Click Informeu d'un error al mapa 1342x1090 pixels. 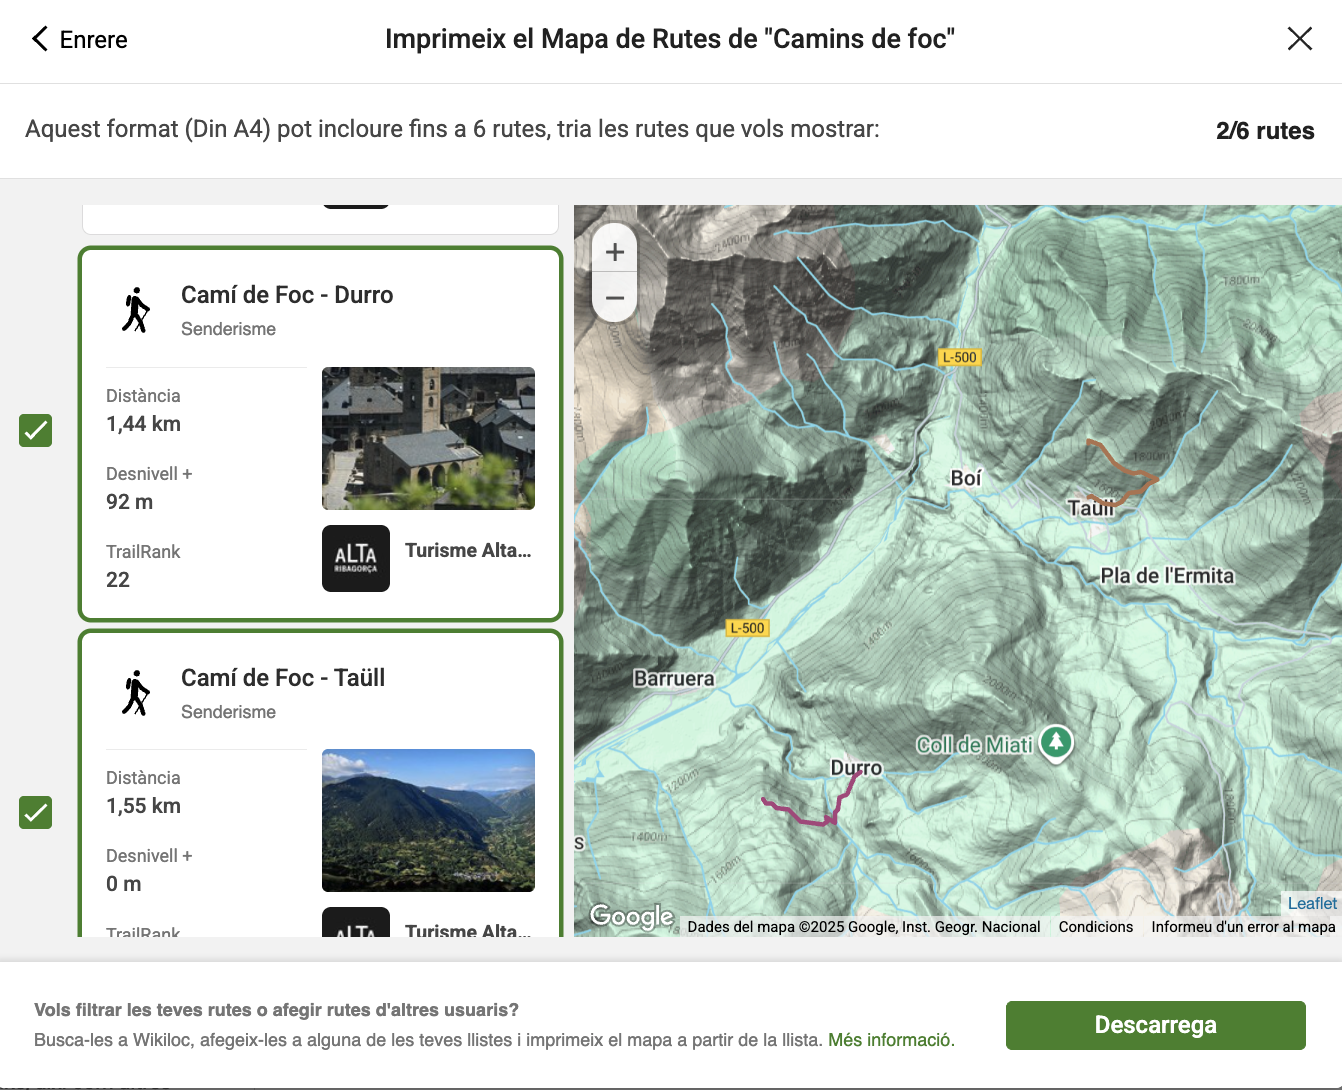[x=1243, y=927]
